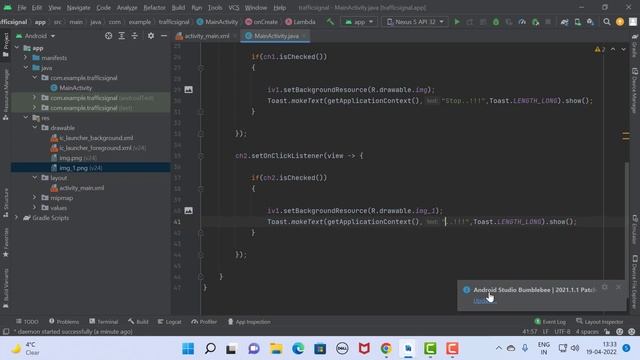Open SDK Manager from the toolbar icon
Viewport: 640px width, 360px height.
(x=591, y=22)
